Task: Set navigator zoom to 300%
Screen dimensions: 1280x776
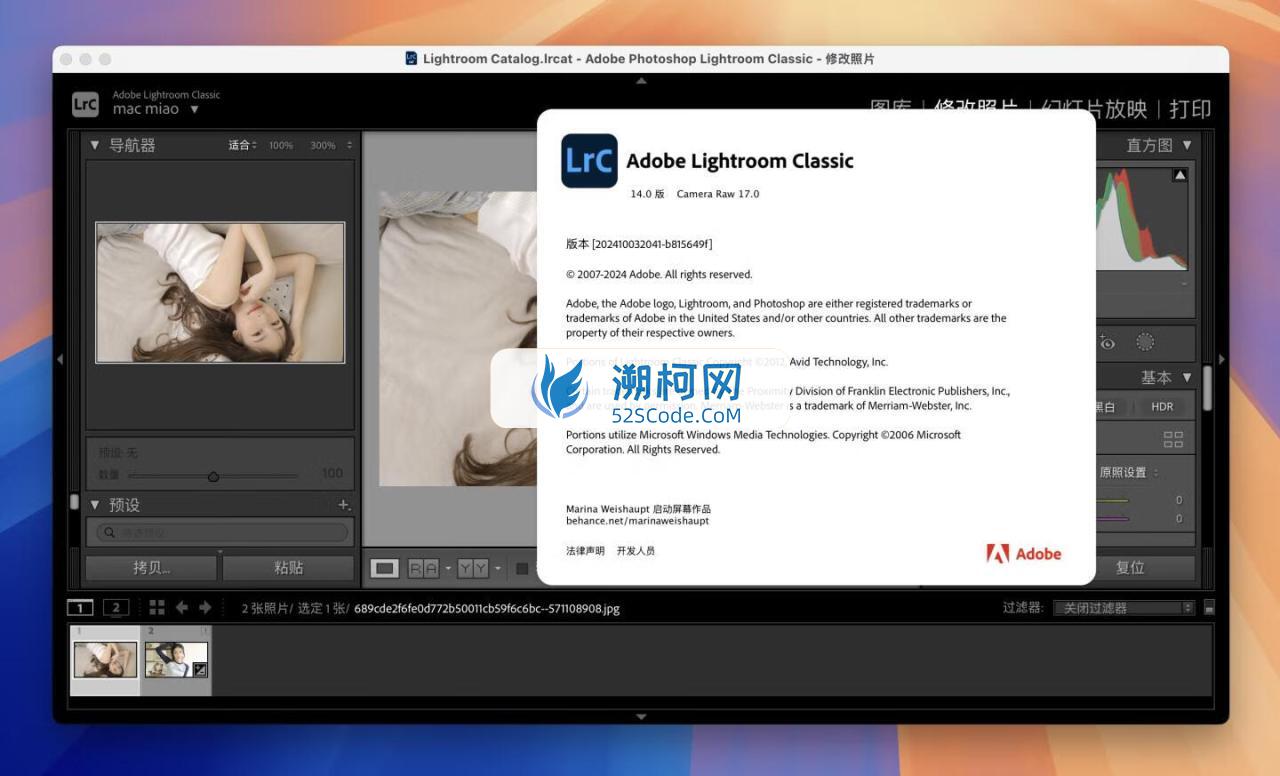Action: point(322,146)
